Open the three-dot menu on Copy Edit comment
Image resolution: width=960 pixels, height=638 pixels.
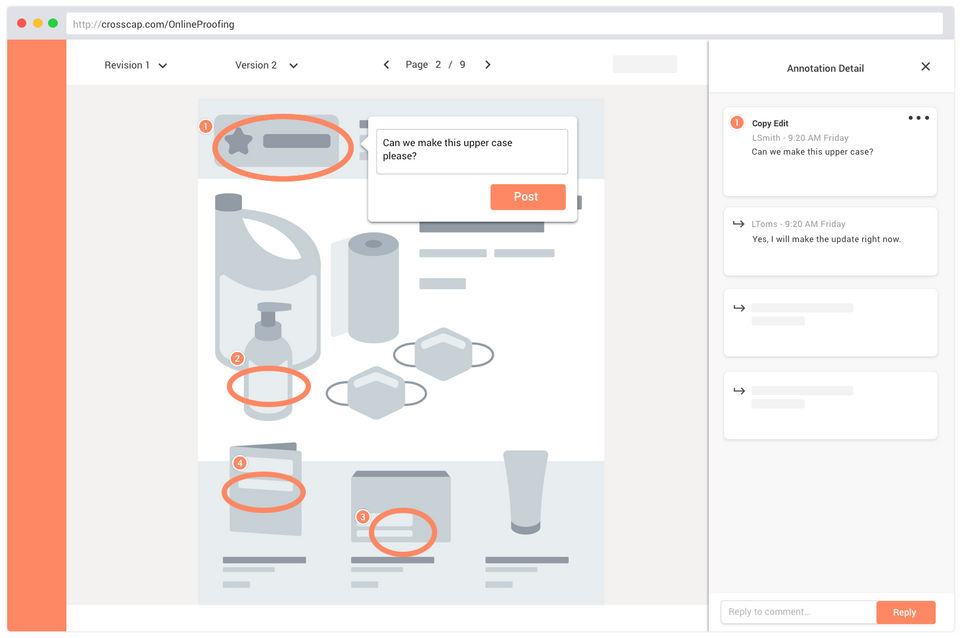pos(918,118)
